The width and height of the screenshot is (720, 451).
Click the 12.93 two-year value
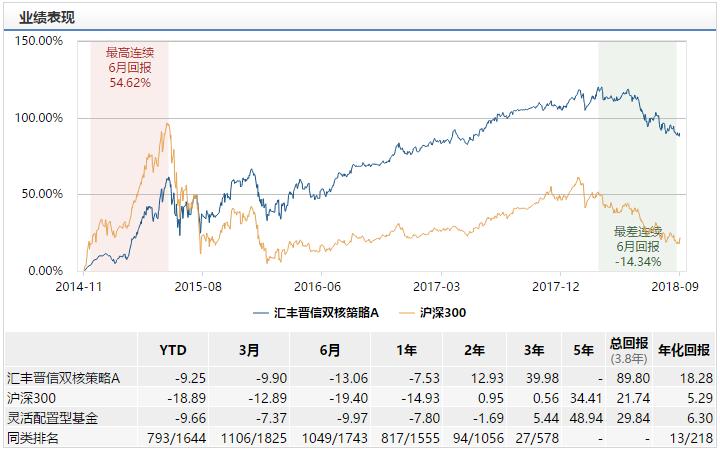point(487,378)
